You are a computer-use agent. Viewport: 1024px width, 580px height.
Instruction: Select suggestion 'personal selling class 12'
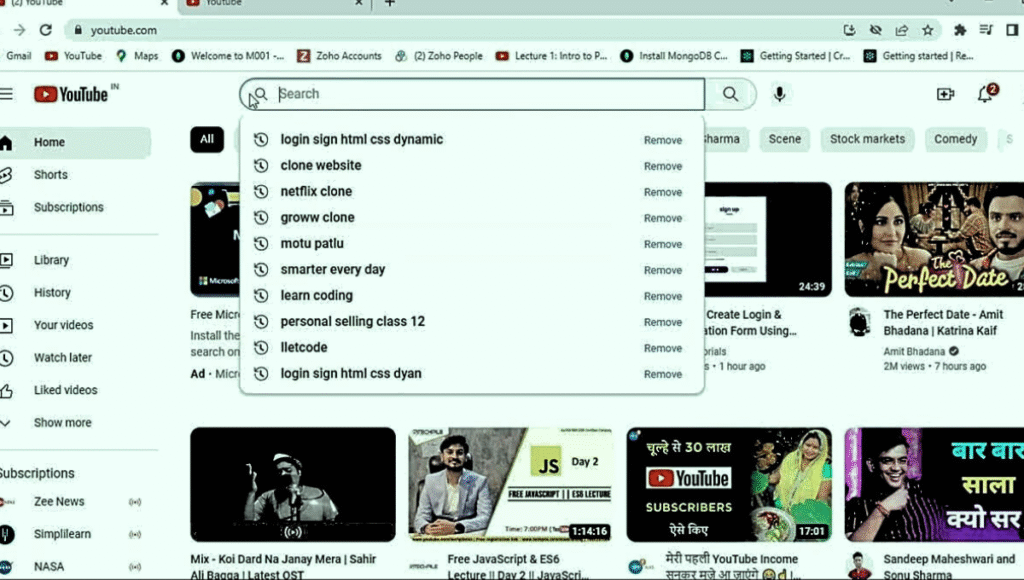353,322
